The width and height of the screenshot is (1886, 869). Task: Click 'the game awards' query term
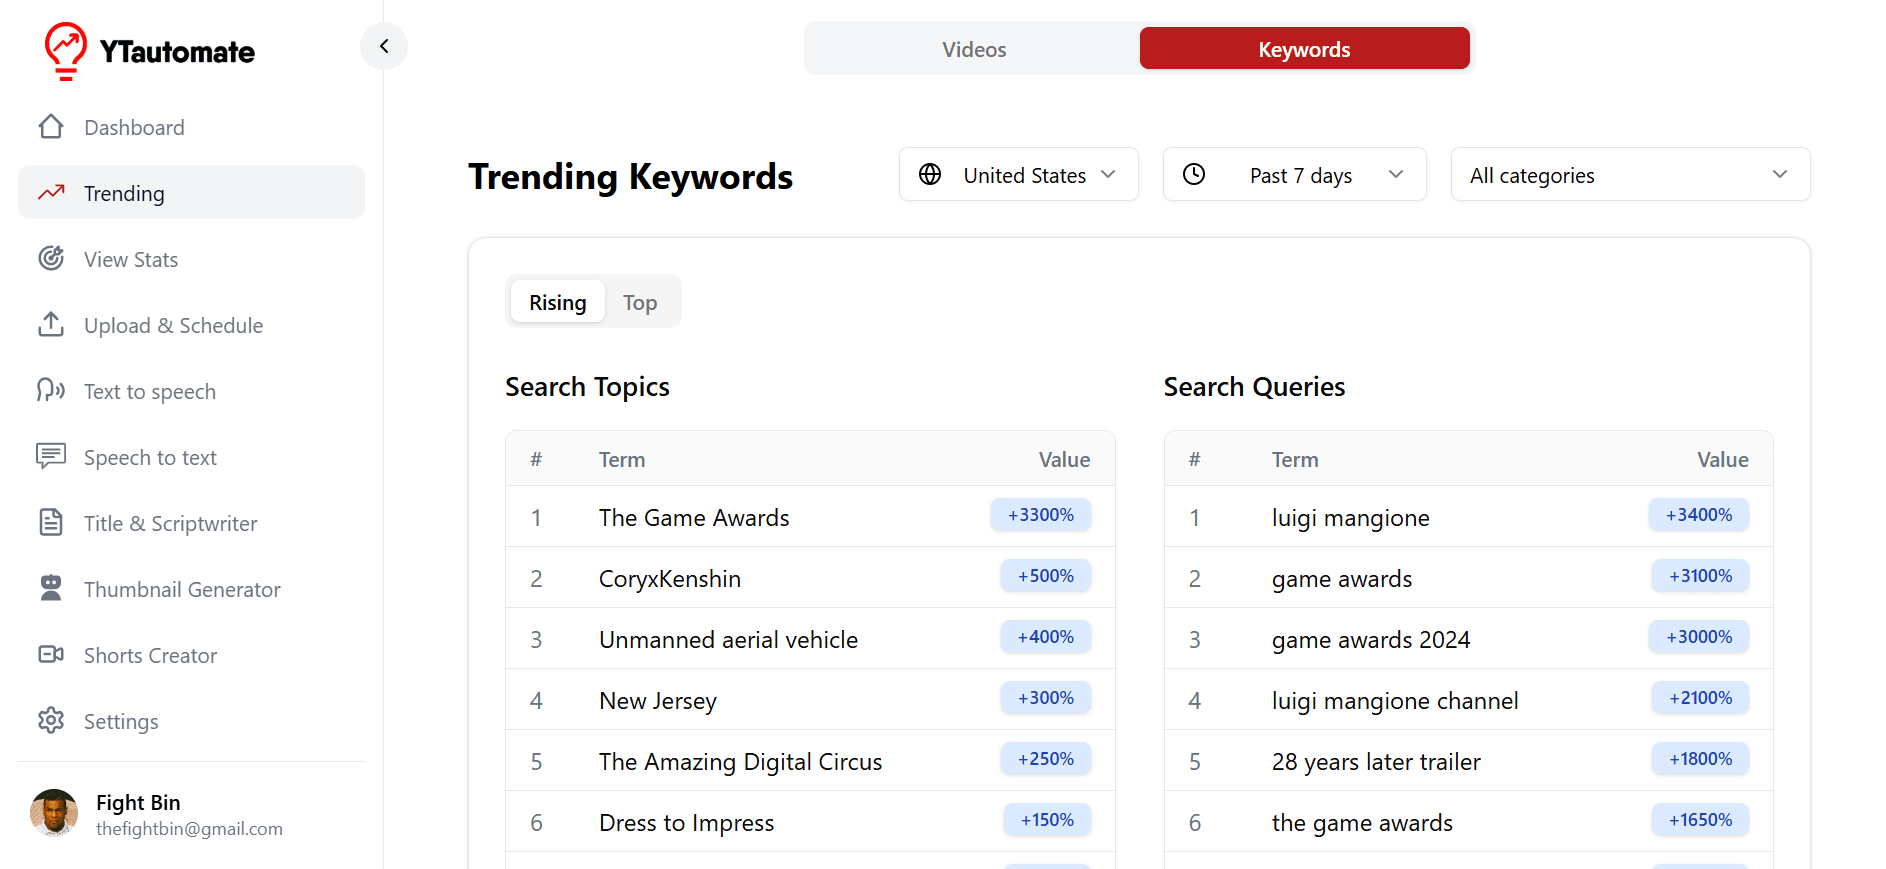coord(1362,822)
